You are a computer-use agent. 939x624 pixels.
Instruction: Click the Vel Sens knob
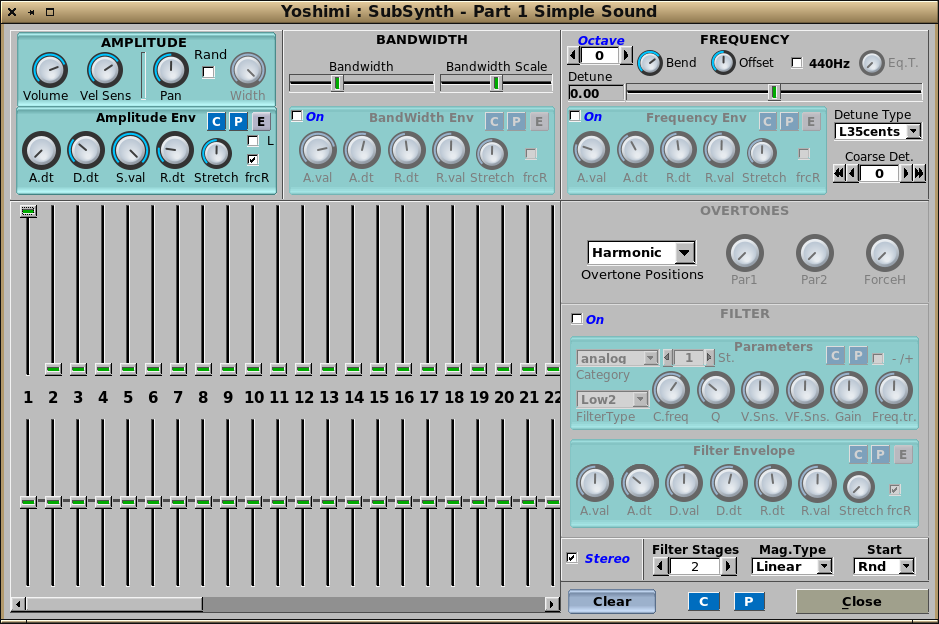pyautogui.click(x=104, y=70)
